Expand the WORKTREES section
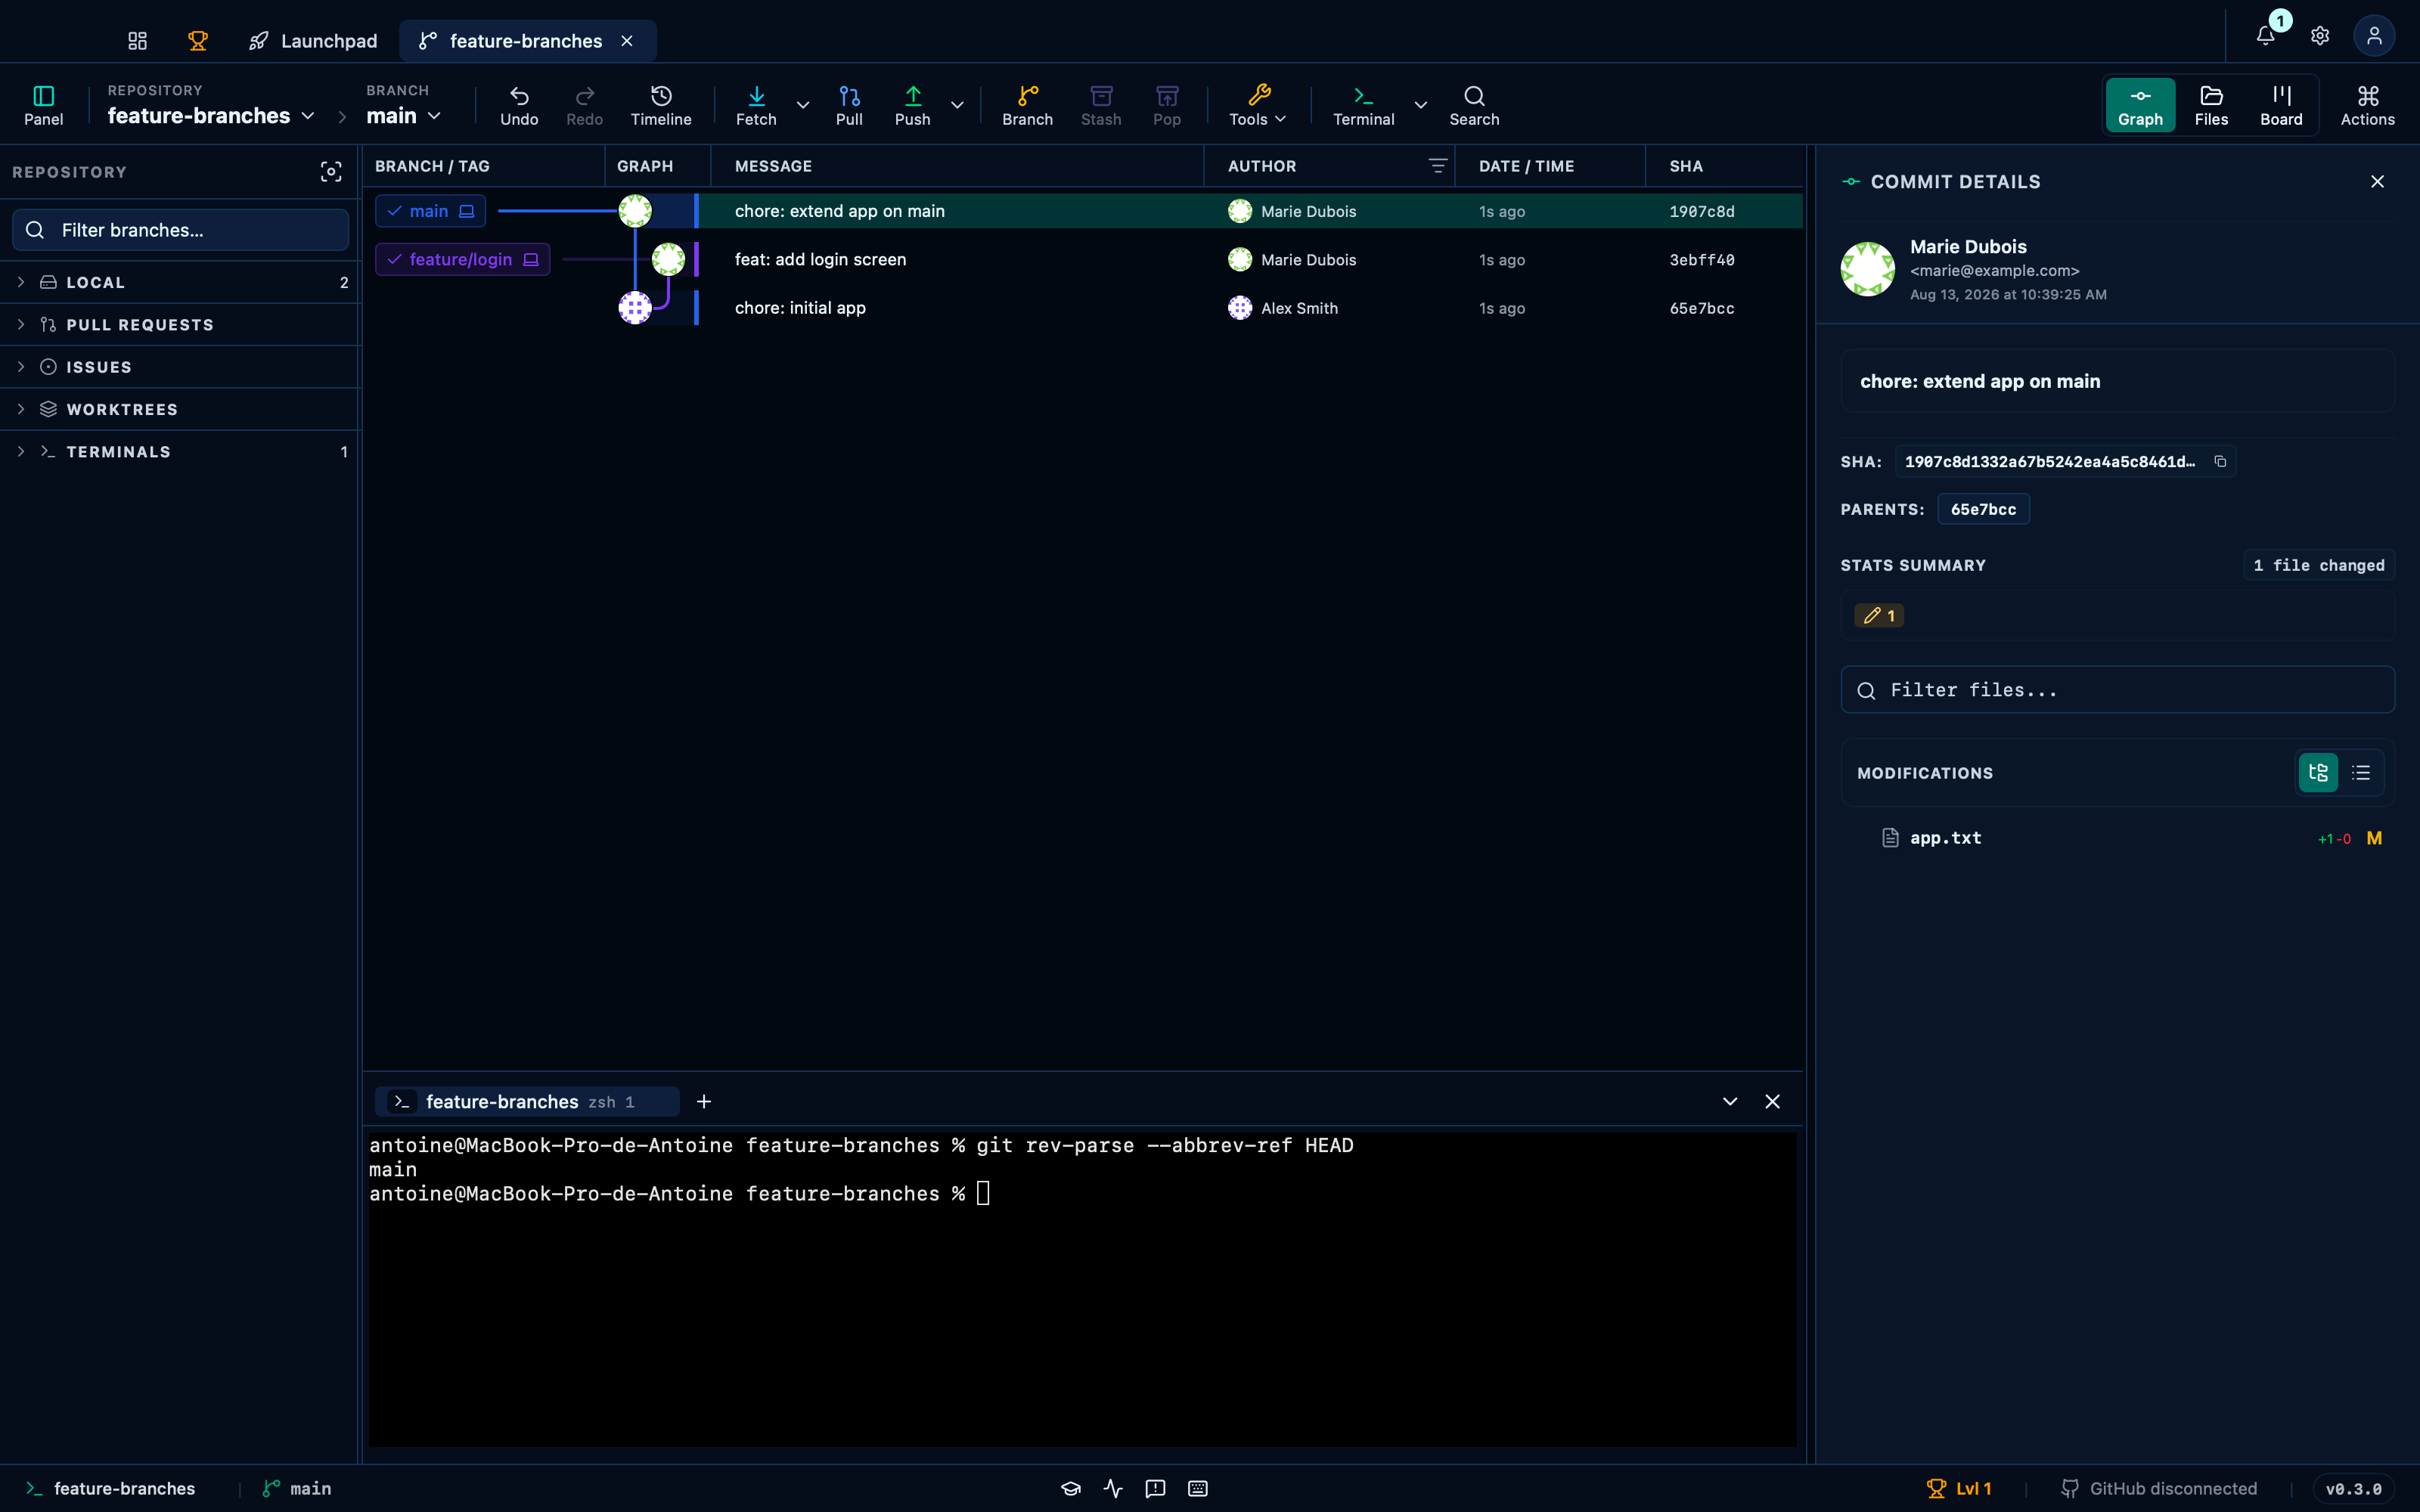The height and width of the screenshot is (1512, 2420). click(x=181, y=409)
